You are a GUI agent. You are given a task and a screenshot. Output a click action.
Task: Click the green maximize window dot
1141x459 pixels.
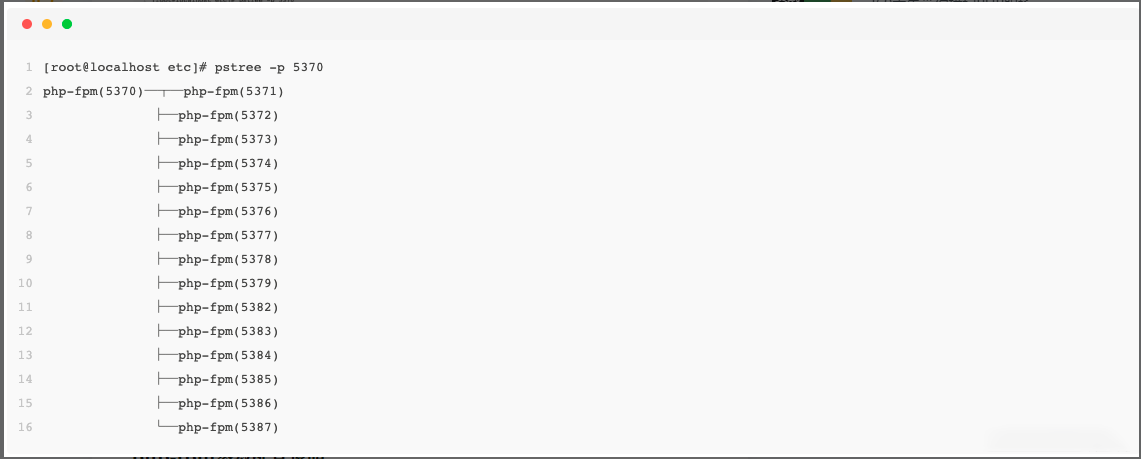click(67, 24)
